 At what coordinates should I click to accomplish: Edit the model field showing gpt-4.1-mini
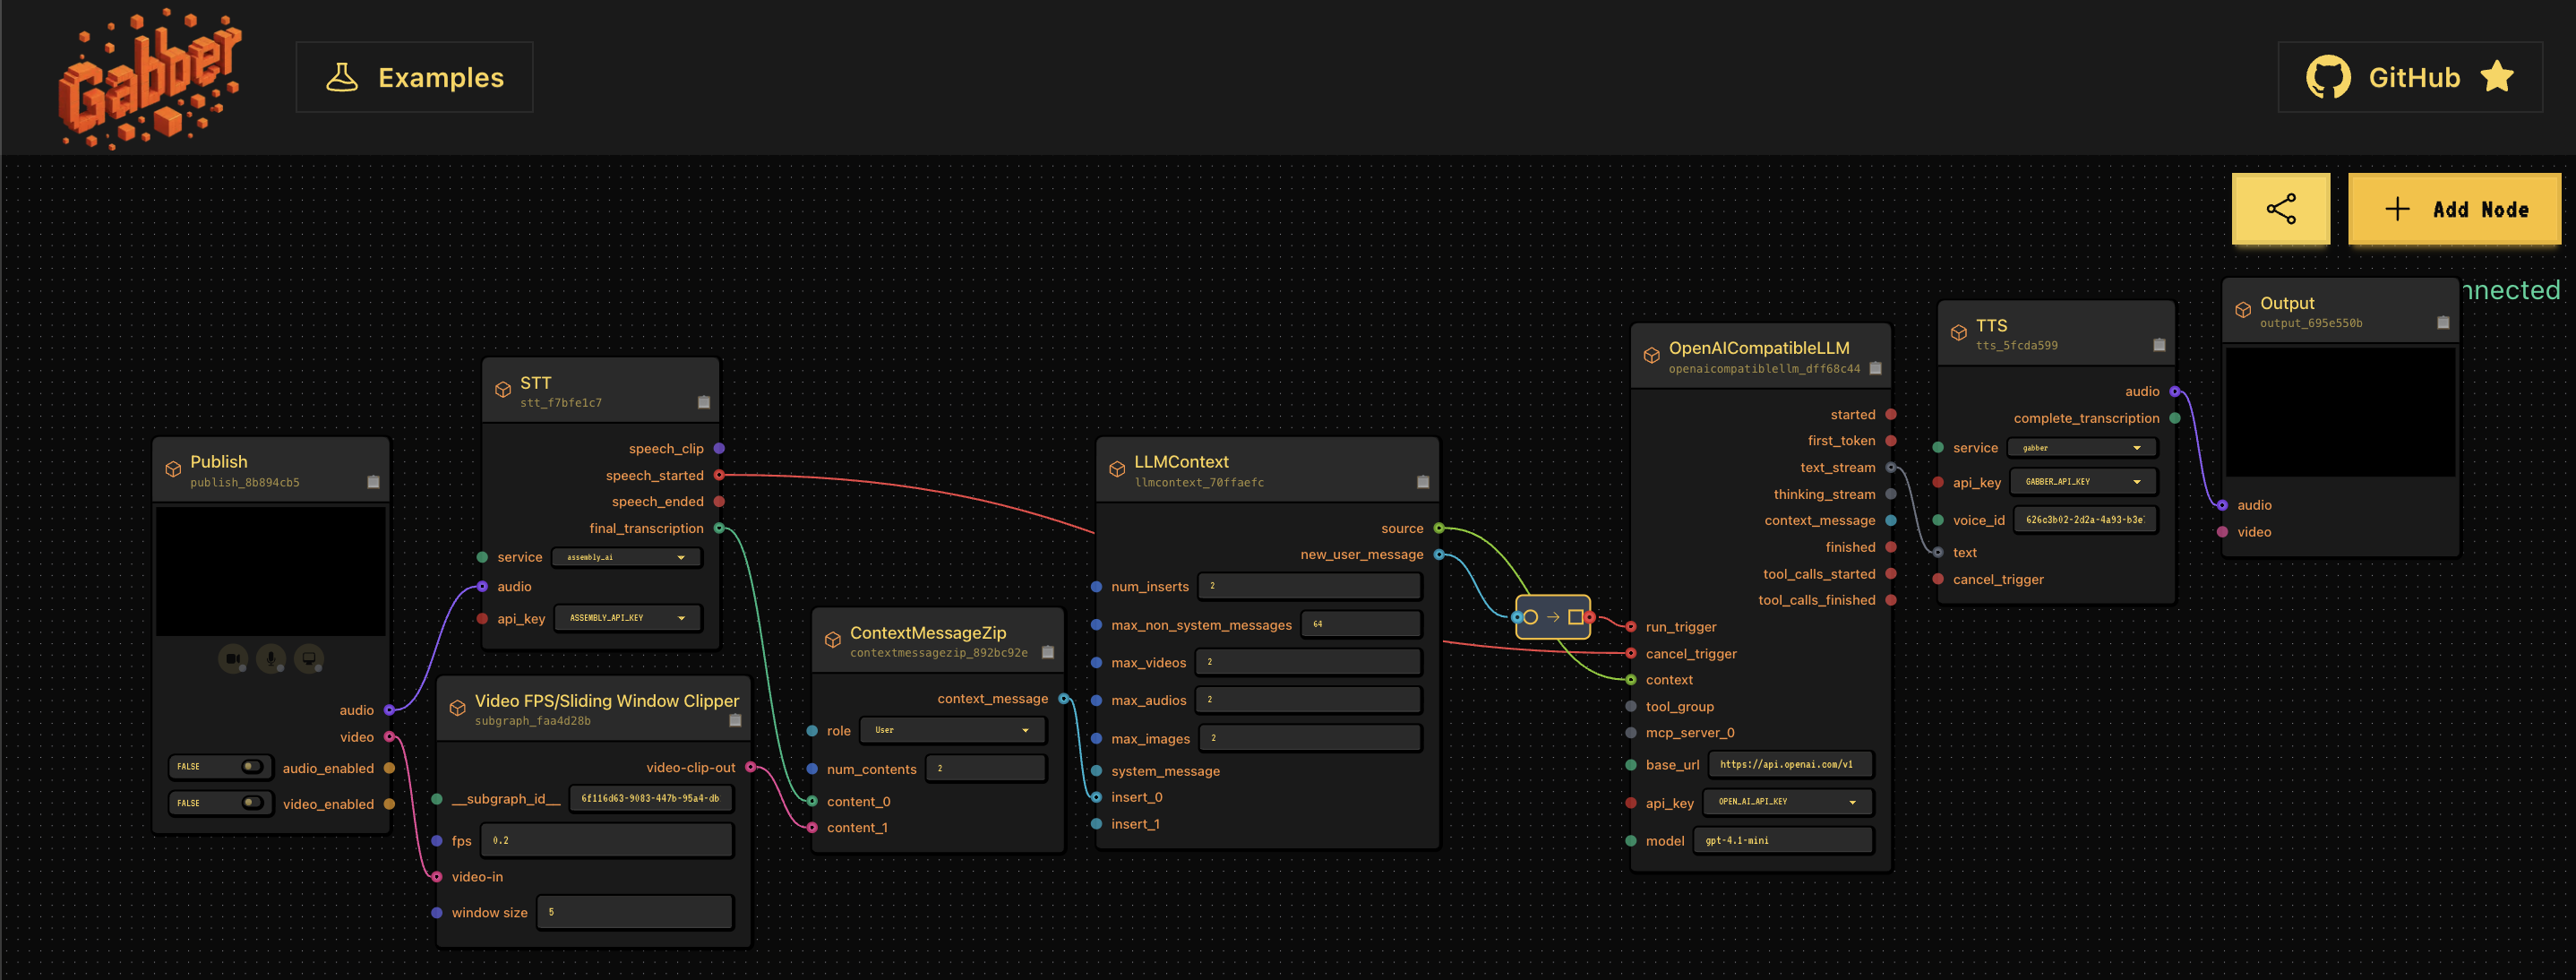click(x=1783, y=840)
